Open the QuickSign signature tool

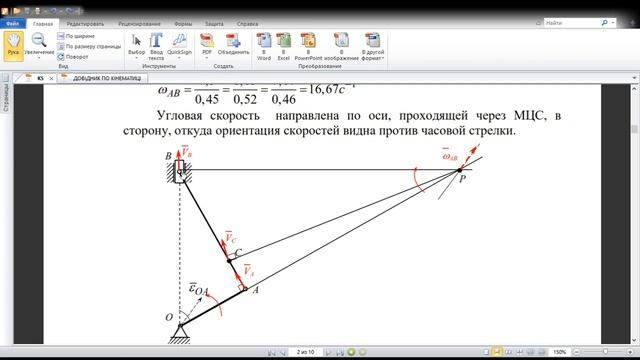click(x=179, y=43)
